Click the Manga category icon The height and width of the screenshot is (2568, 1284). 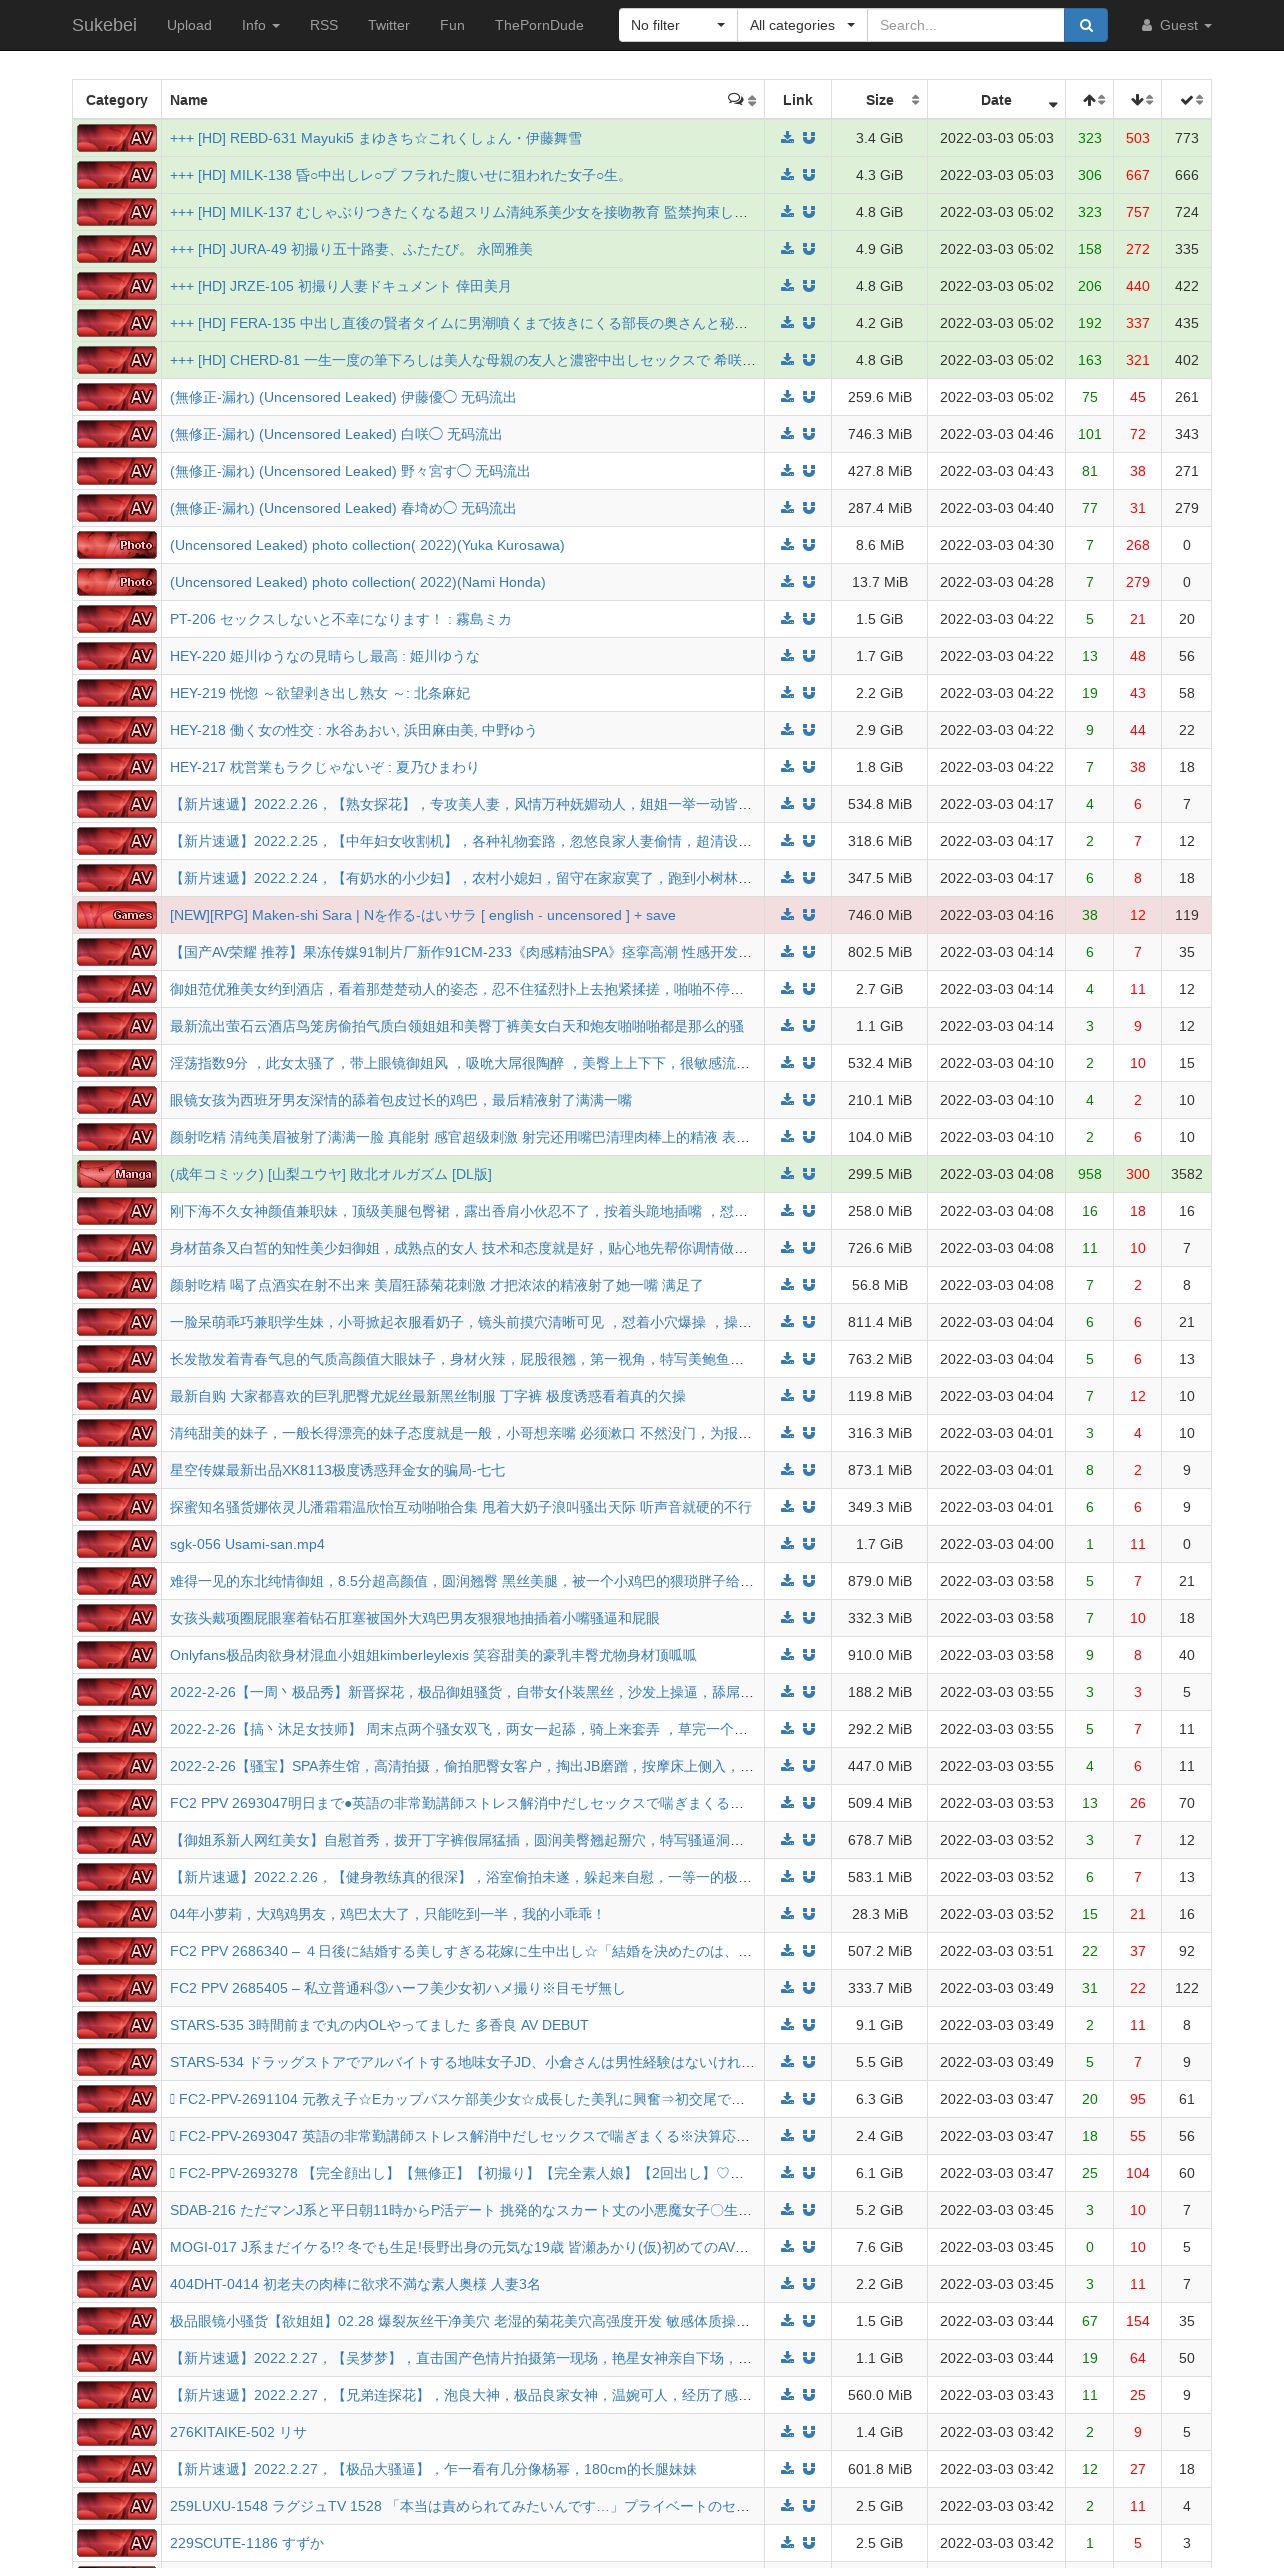pos(117,1174)
